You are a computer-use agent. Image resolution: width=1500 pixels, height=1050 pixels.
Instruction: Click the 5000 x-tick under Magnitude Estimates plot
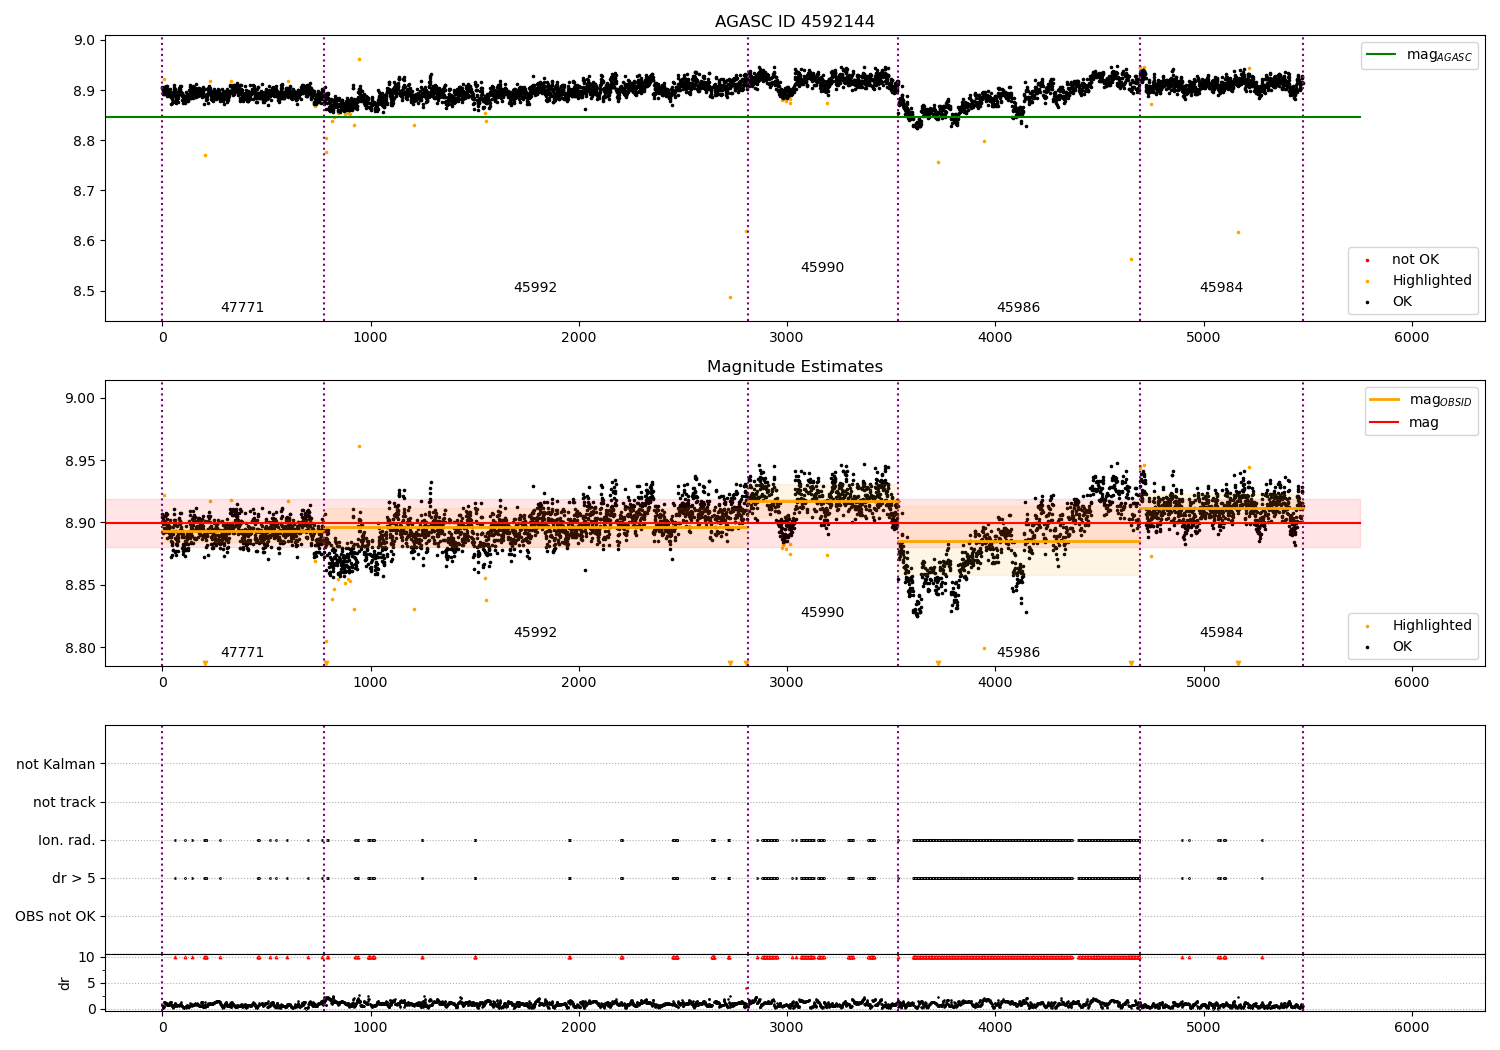[1203, 683]
